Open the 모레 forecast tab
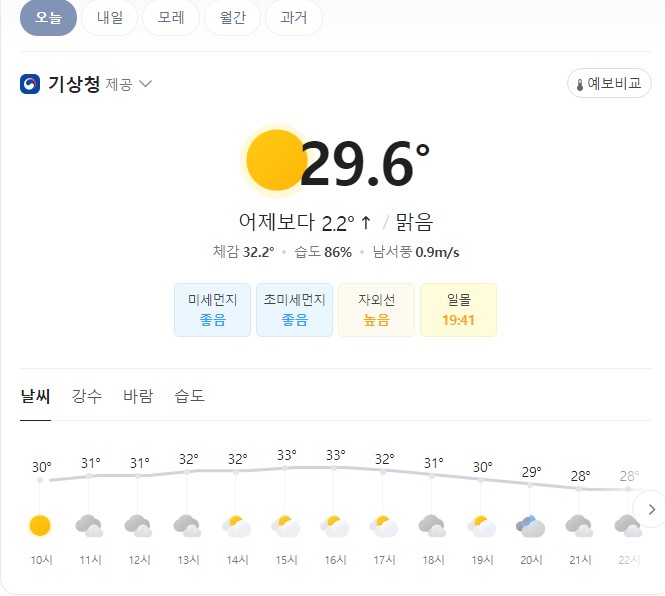This screenshot has height=596, width=665. point(171,18)
